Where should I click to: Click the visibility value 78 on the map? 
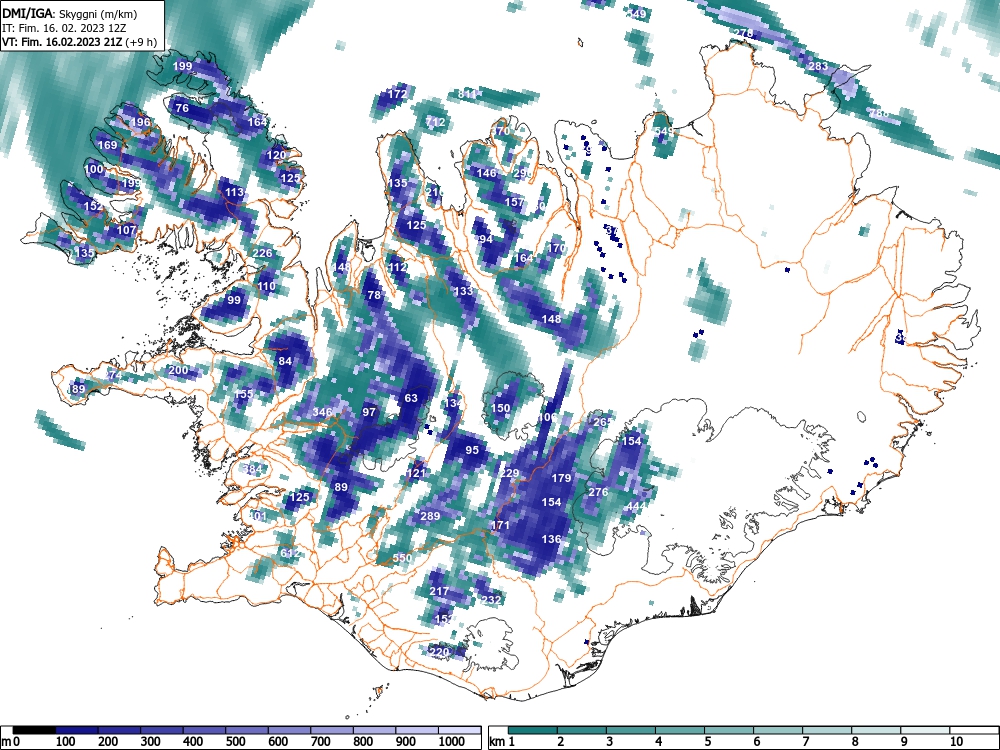pos(374,295)
